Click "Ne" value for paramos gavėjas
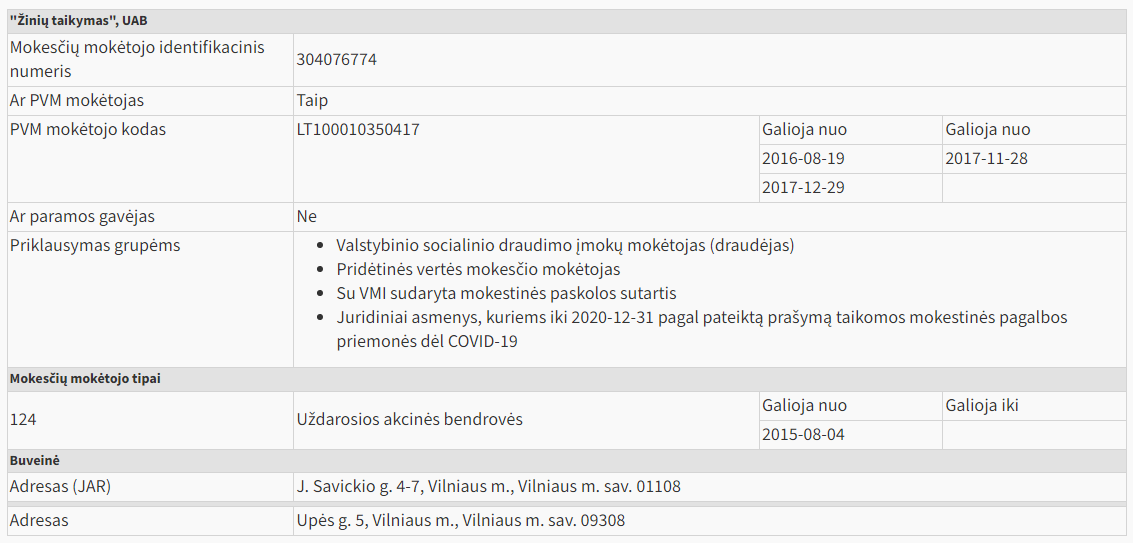The width and height of the screenshot is (1133, 543). click(306, 217)
